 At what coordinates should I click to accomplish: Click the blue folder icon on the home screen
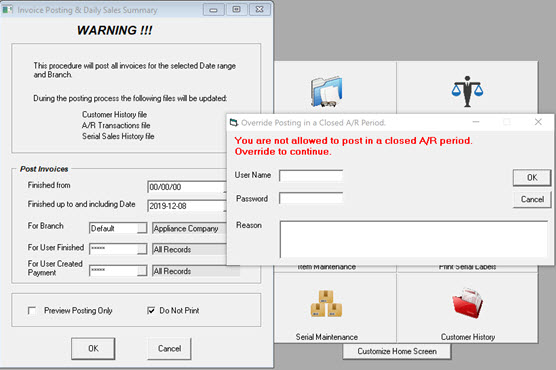(x=327, y=91)
